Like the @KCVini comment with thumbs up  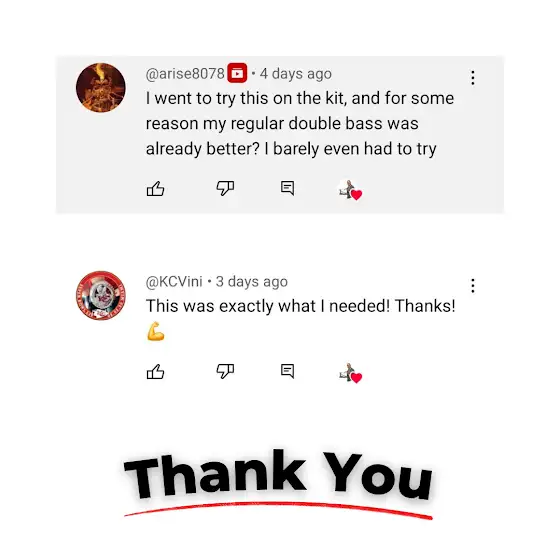(155, 371)
